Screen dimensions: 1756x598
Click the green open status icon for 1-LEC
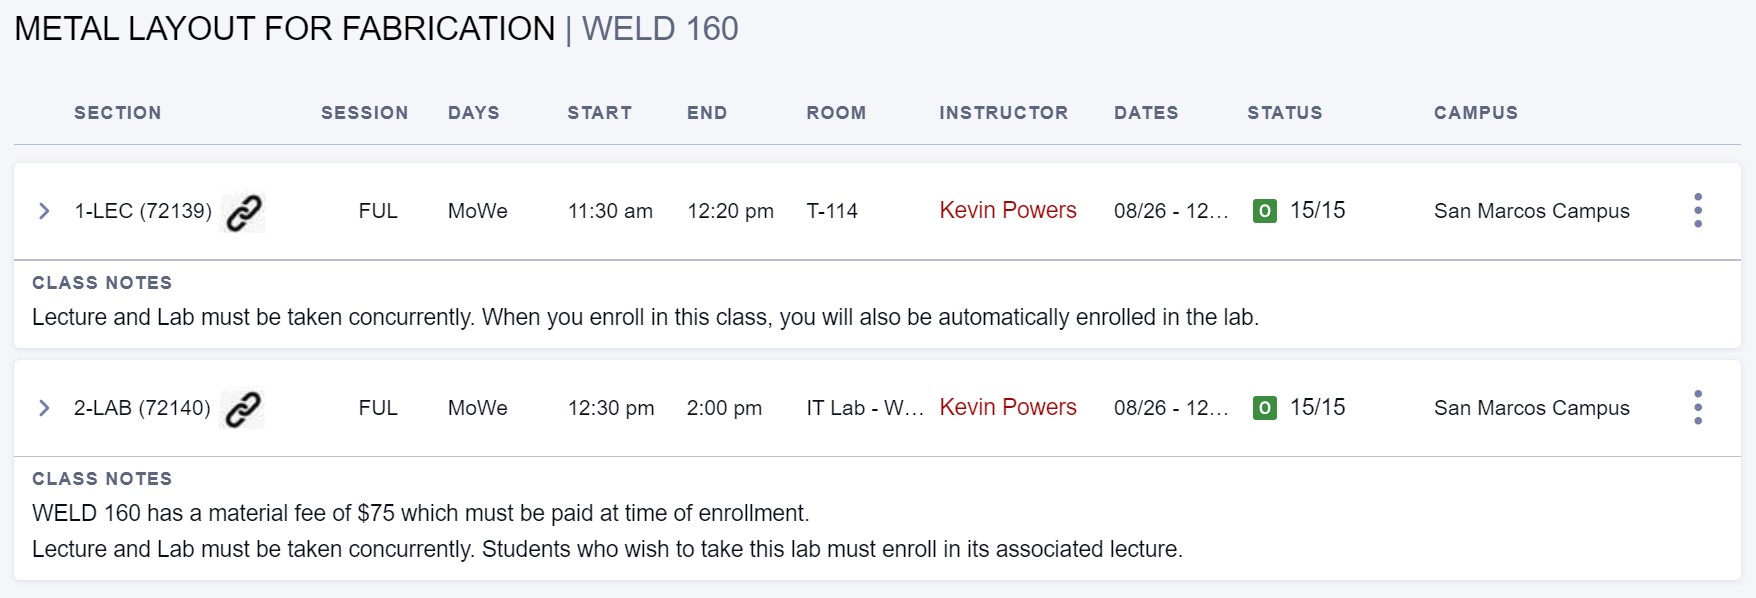[x=1264, y=211]
